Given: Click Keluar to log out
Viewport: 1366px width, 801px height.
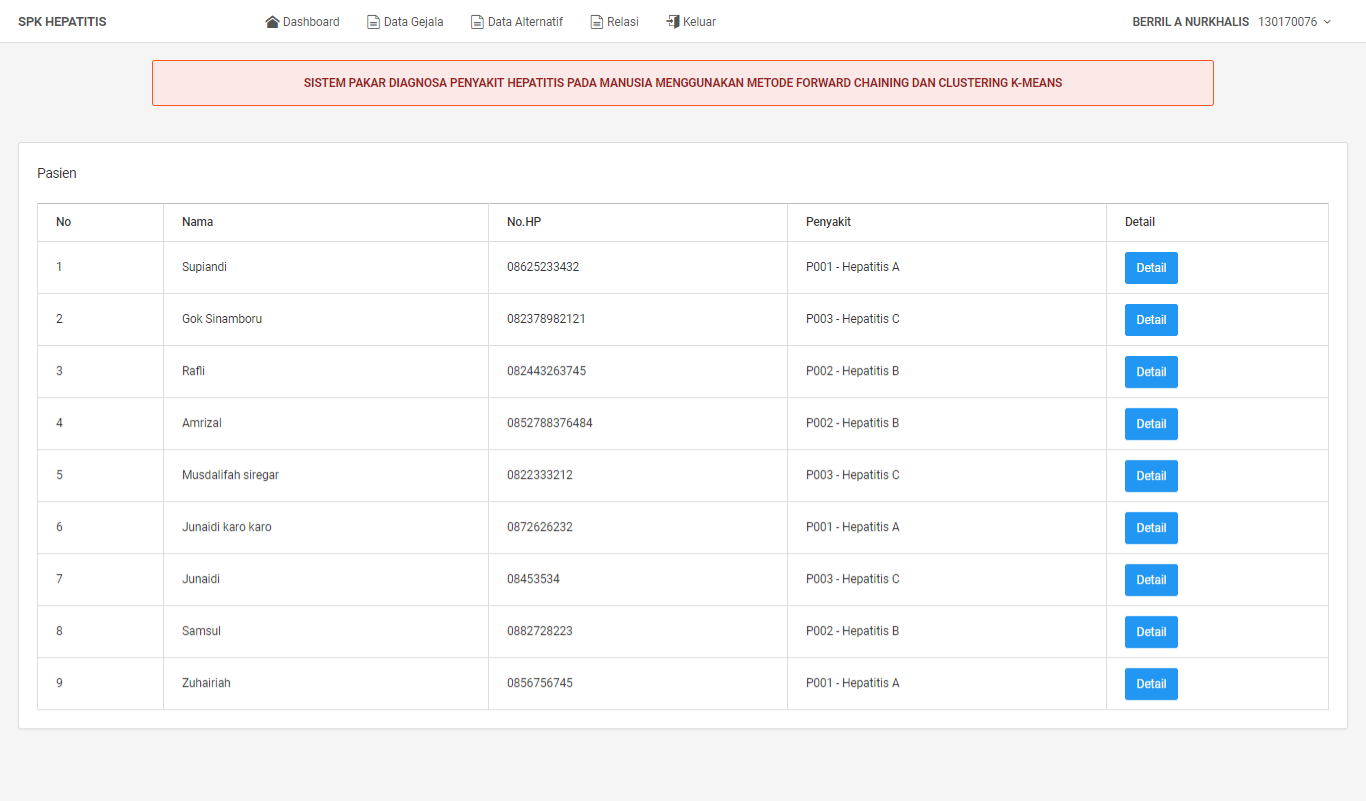Looking at the screenshot, I should [691, 22].
